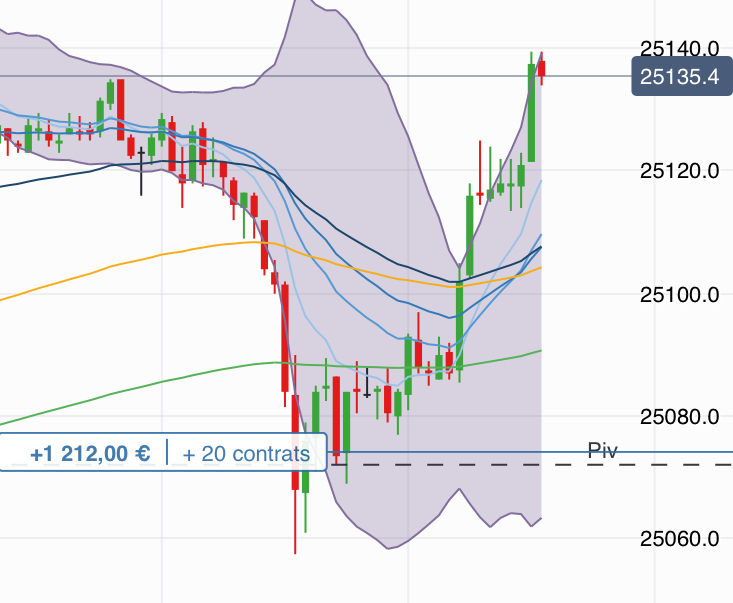
Task: Click the latest red candle at the 25135 price level
Action: [542, 69]
